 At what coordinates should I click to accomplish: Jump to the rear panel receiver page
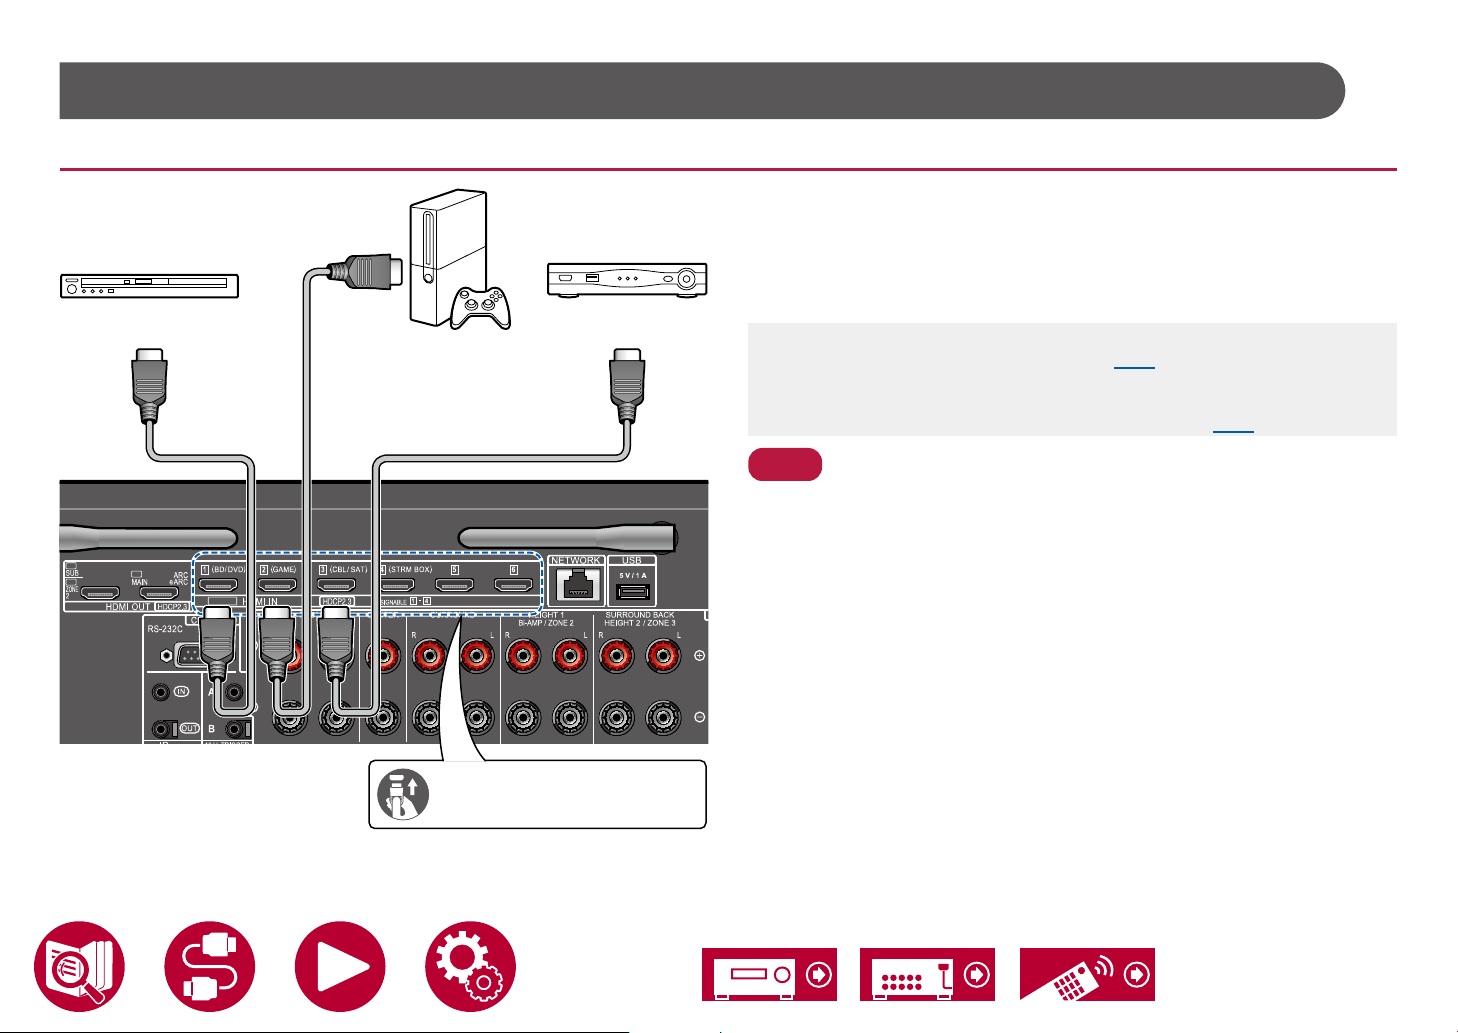927,974
